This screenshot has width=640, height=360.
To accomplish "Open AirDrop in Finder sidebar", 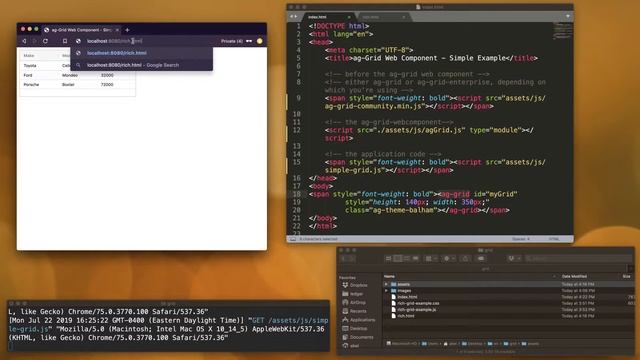I will [354, 302].
